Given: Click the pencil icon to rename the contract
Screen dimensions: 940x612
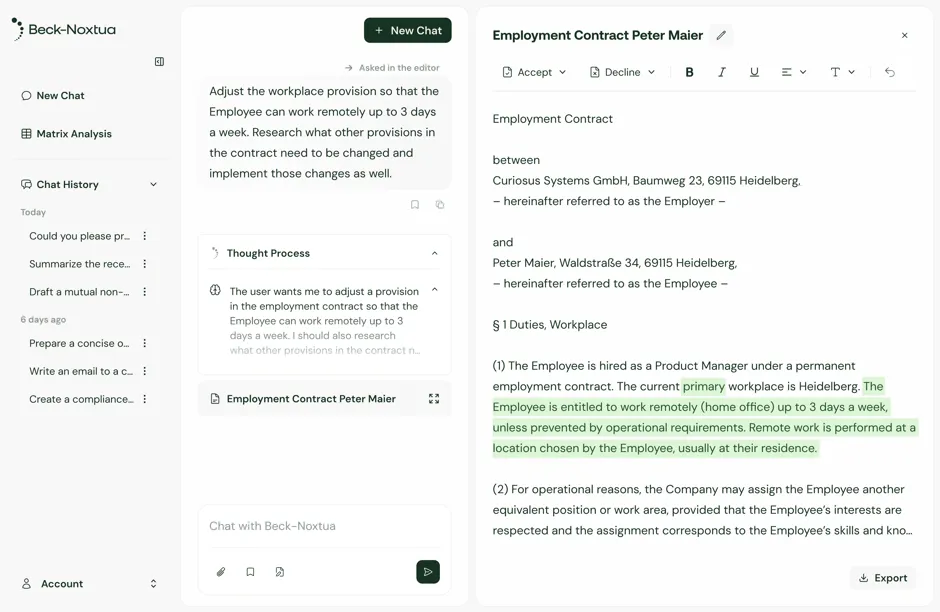Looking at the screenshot, I should click(721, 35).
